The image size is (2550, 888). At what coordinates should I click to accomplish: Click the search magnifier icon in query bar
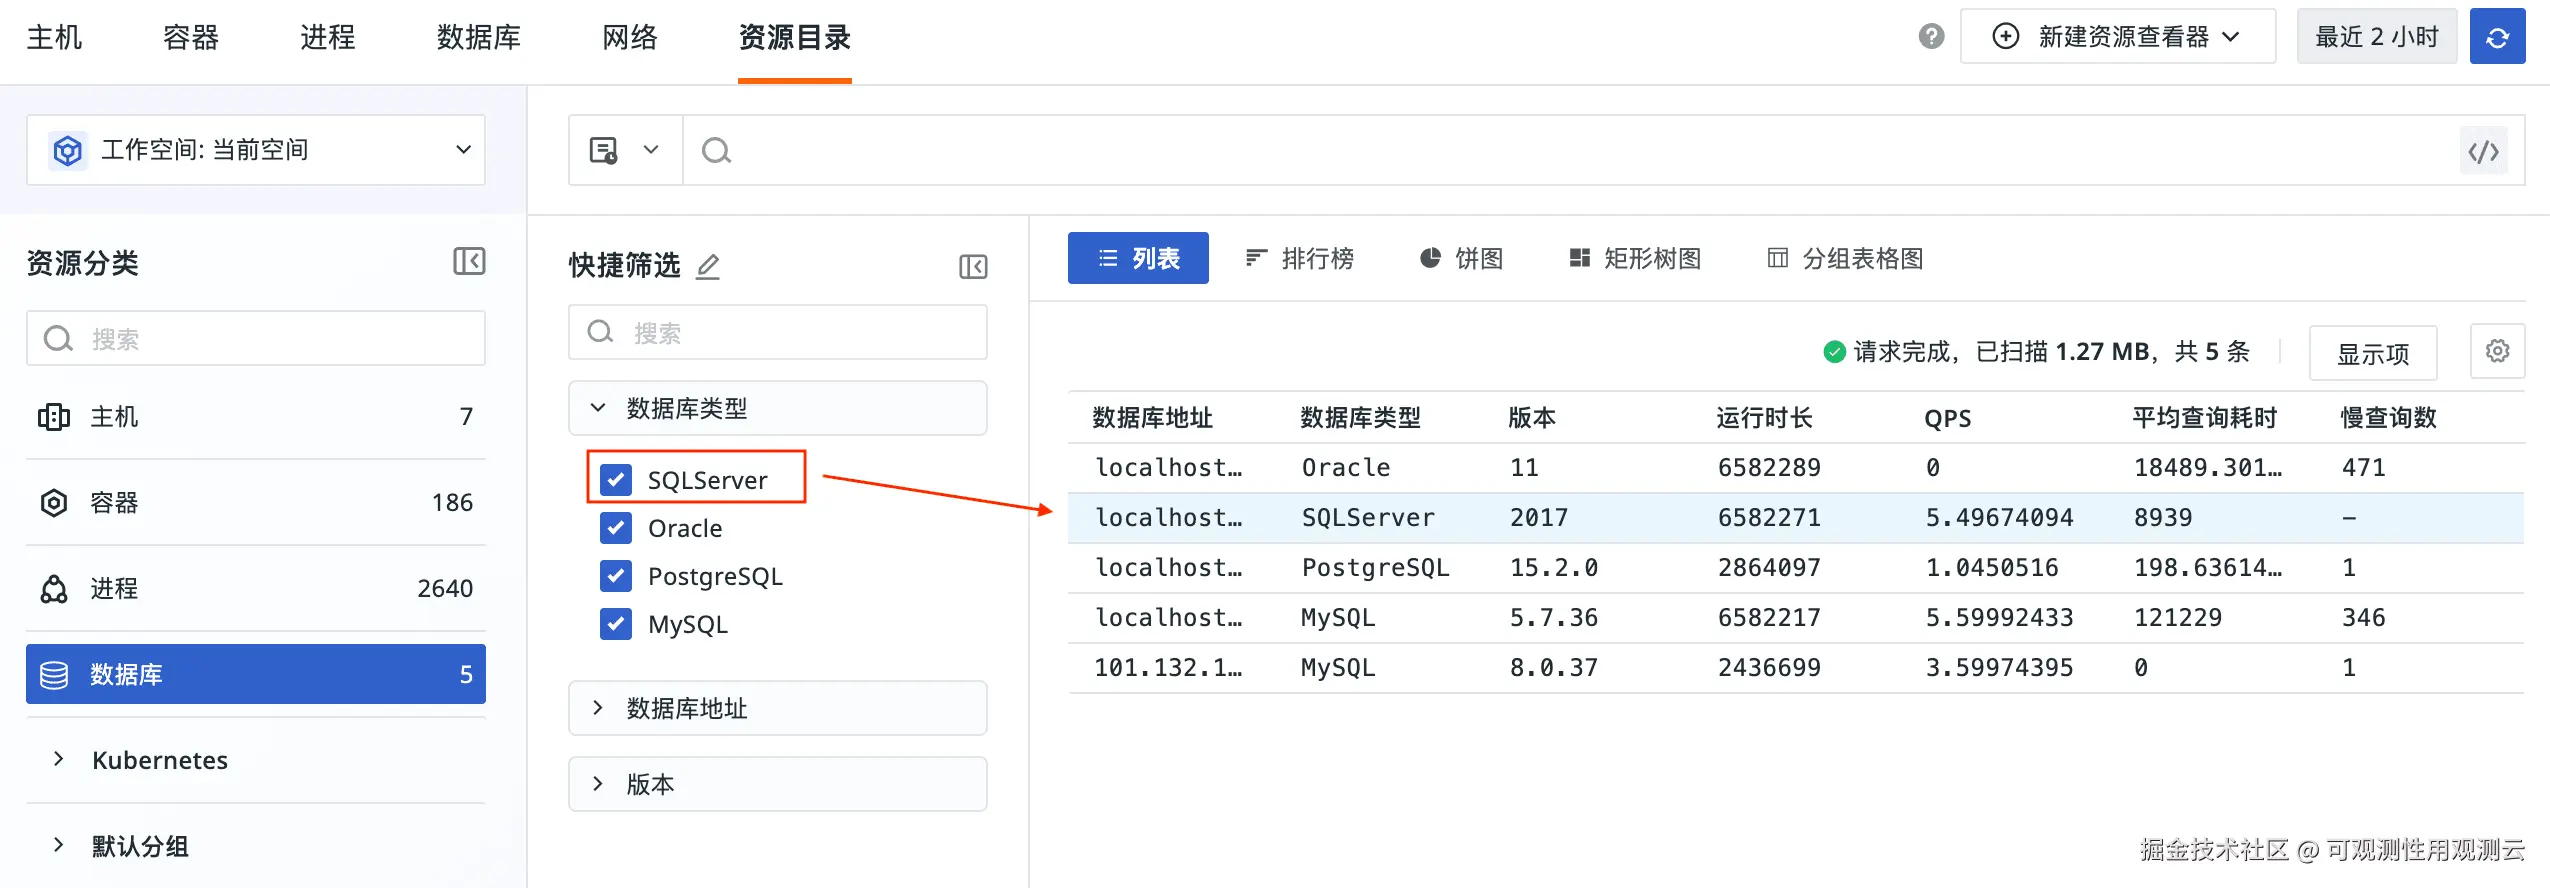716,151
